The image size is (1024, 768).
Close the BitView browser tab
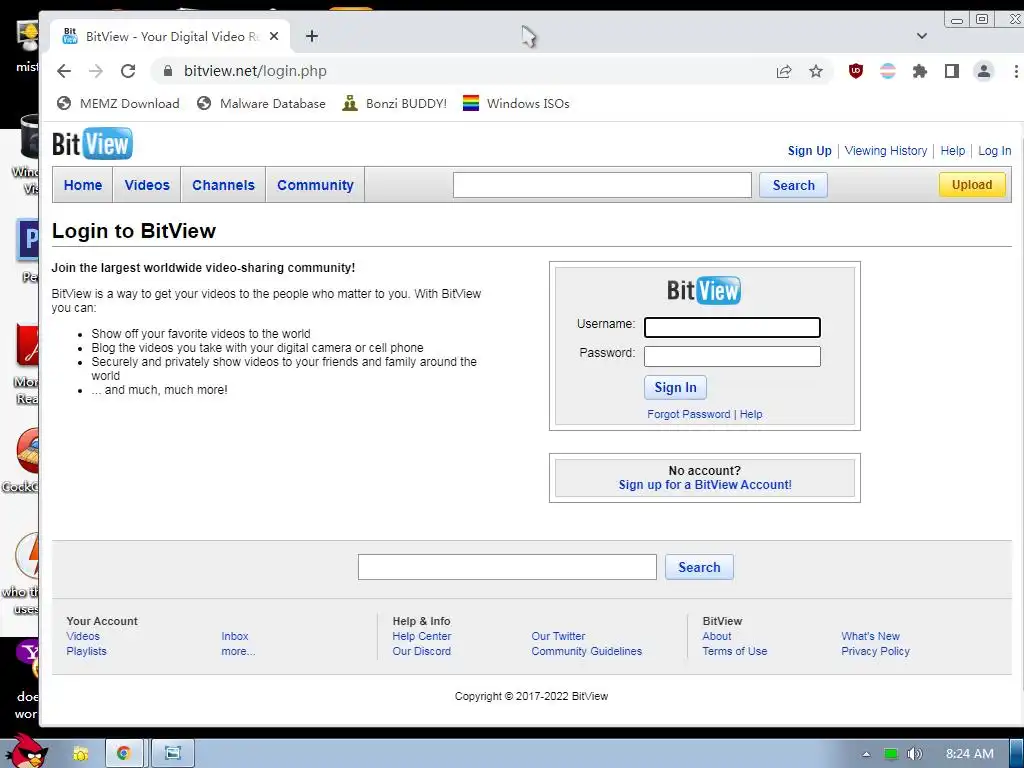tap(274, 37)
